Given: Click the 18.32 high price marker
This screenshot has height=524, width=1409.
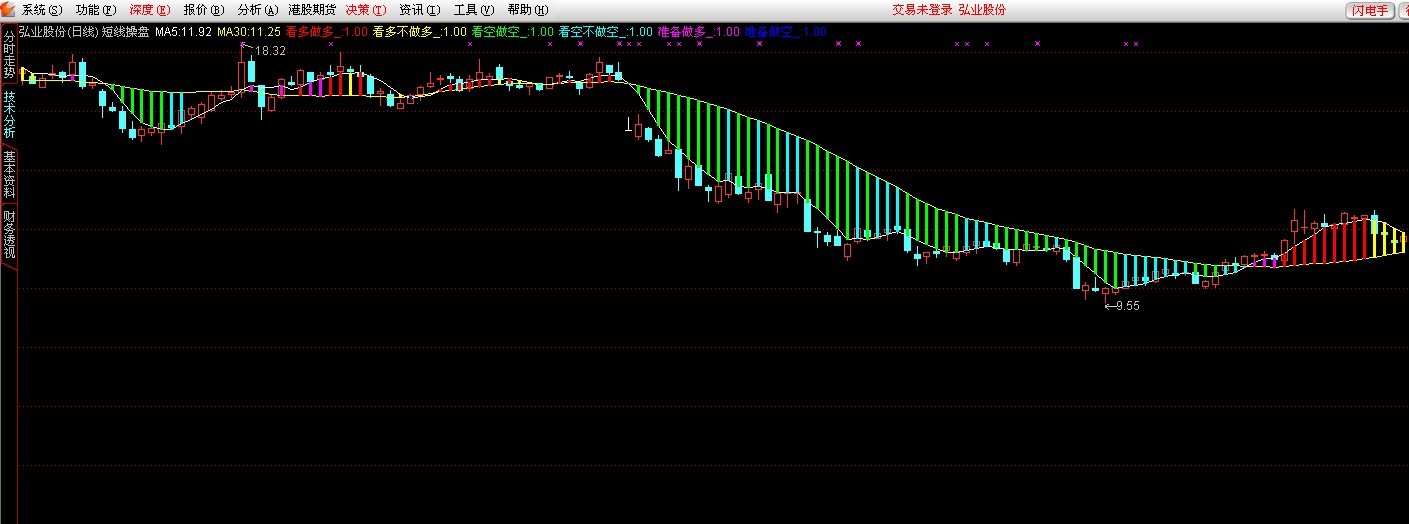Looking at the screenshot, I should pyautogui.click(x=271, y=50).
